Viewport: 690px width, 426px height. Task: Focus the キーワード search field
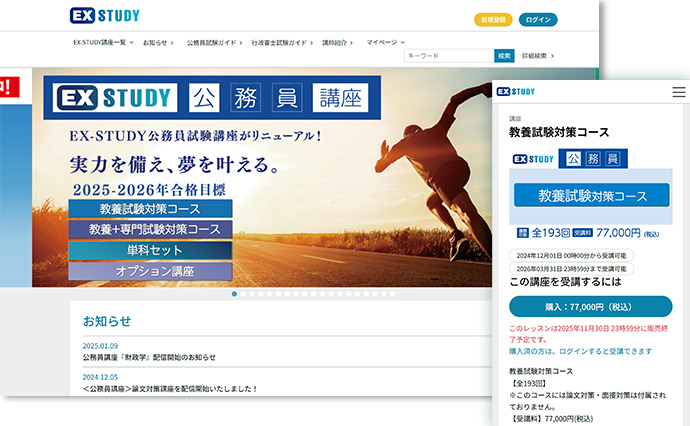click(449, 56)
